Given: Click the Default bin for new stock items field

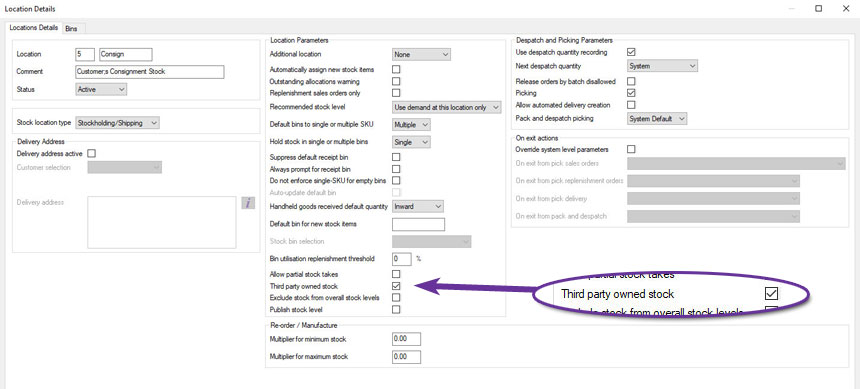Looking at the screenshot, I should tap(418, 224).
